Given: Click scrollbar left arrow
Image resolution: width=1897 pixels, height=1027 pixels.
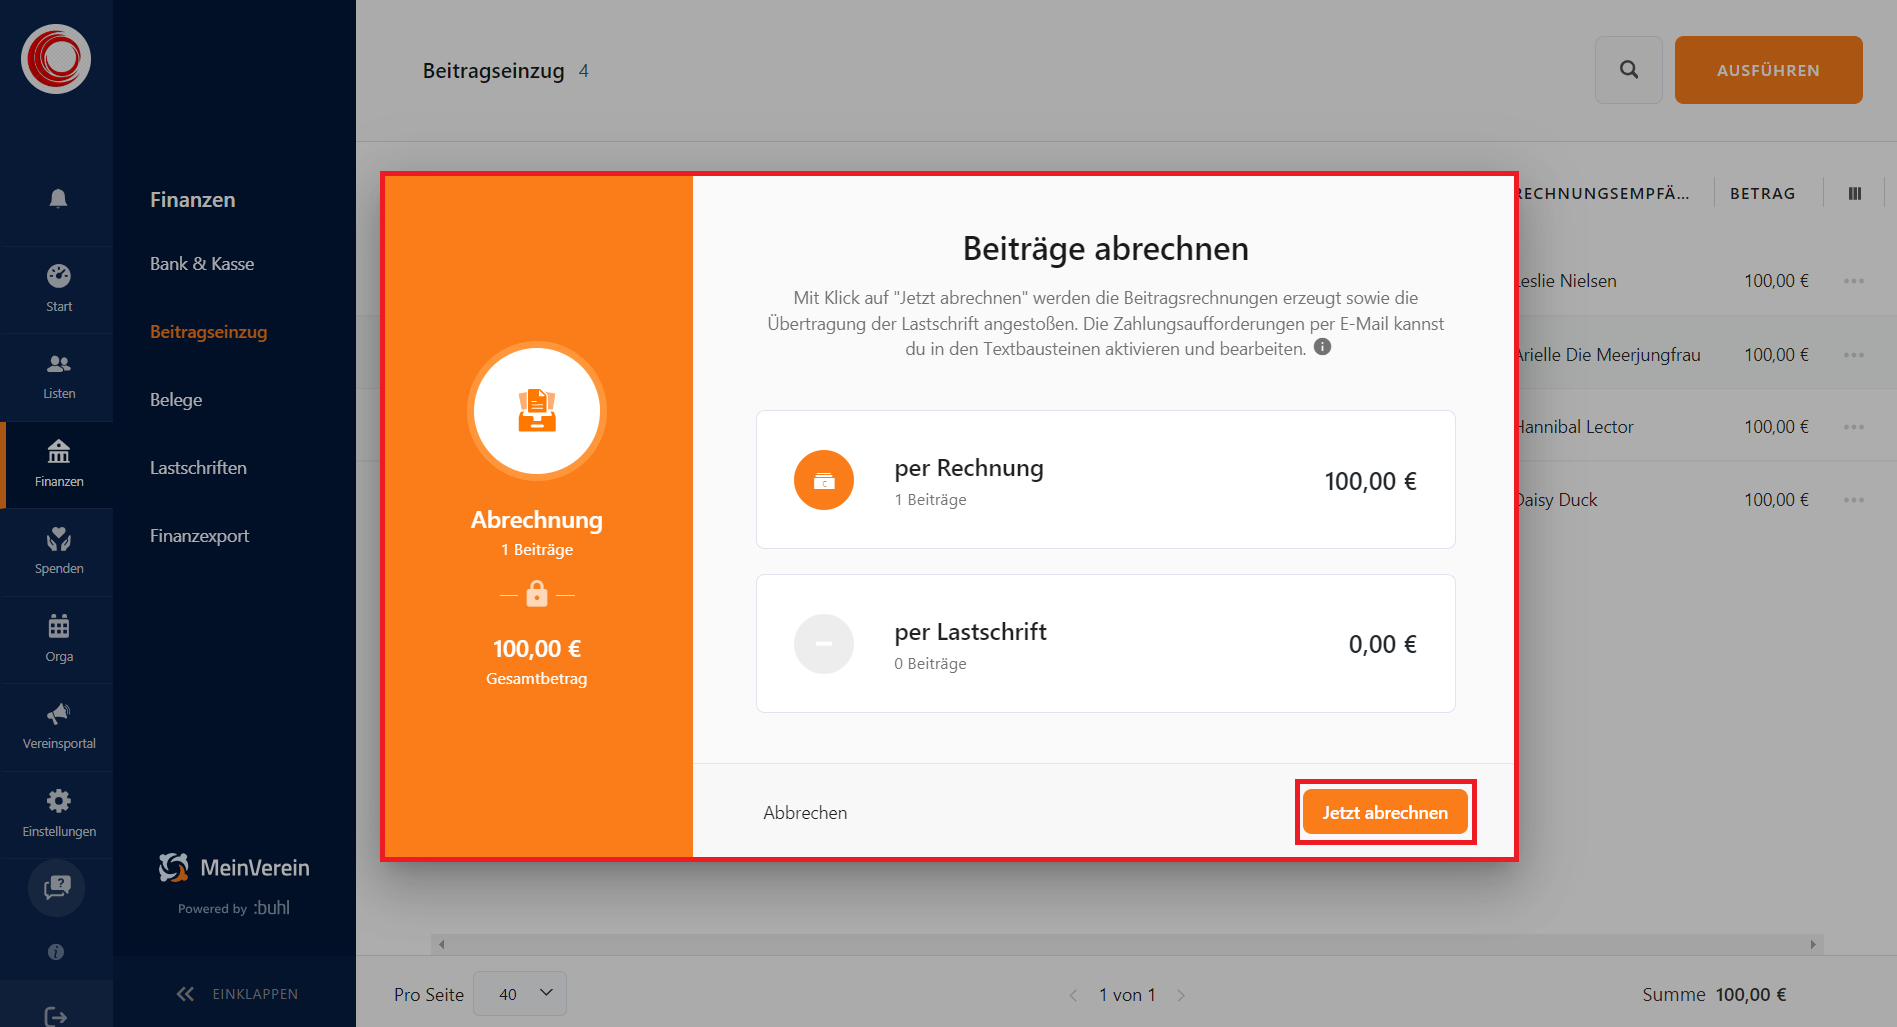Looking at the screenshot, I should click(441, 944).
